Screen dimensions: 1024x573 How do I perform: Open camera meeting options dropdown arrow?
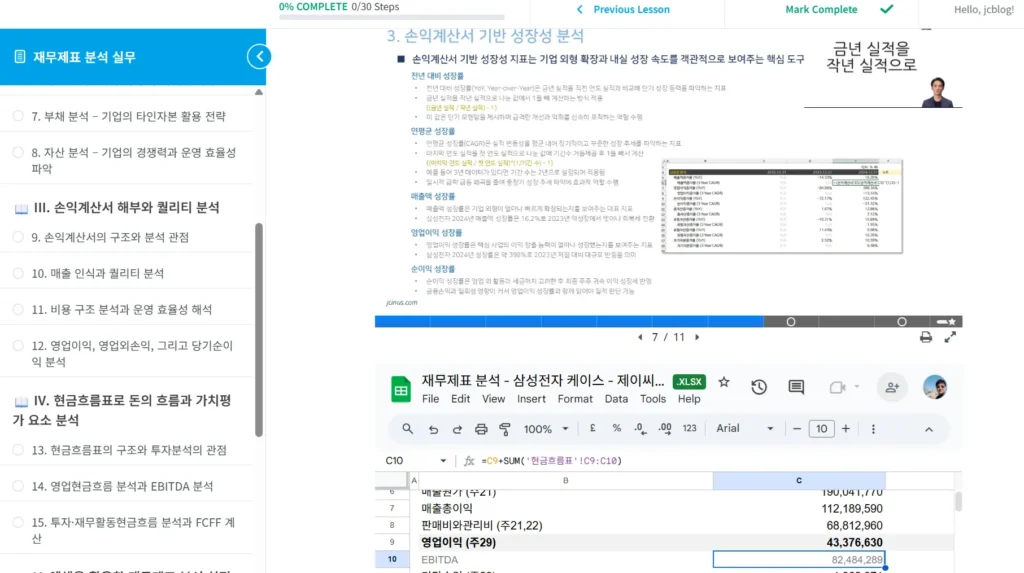(x=857, y=387)
